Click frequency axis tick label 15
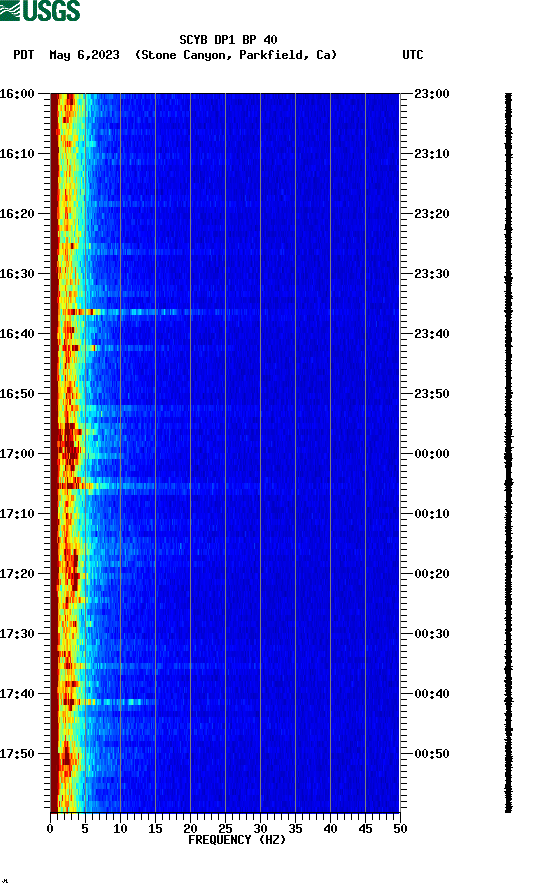This screenshot has width=552, height=892. coord(155,829)
